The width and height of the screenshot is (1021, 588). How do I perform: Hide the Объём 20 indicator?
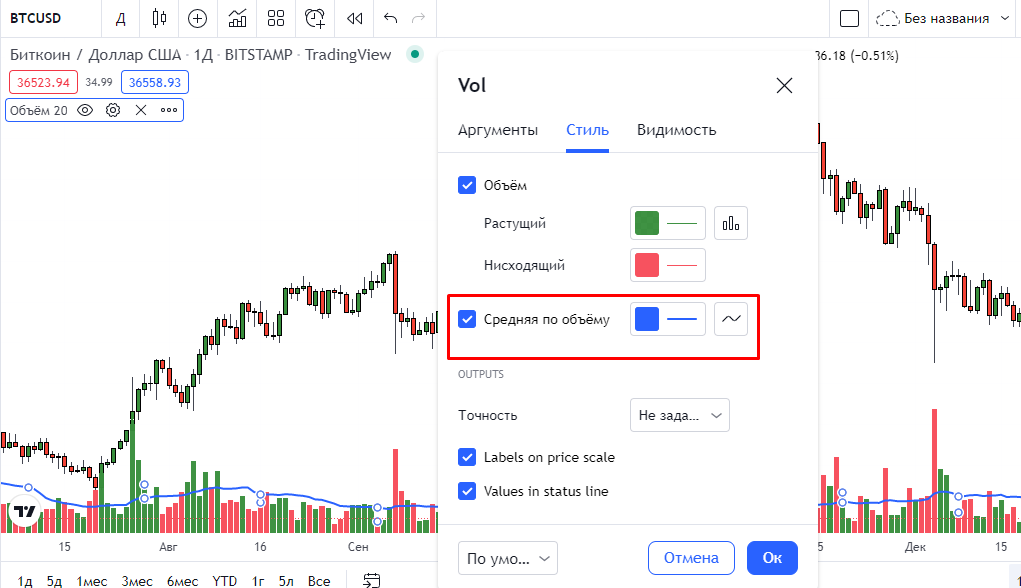85,110
